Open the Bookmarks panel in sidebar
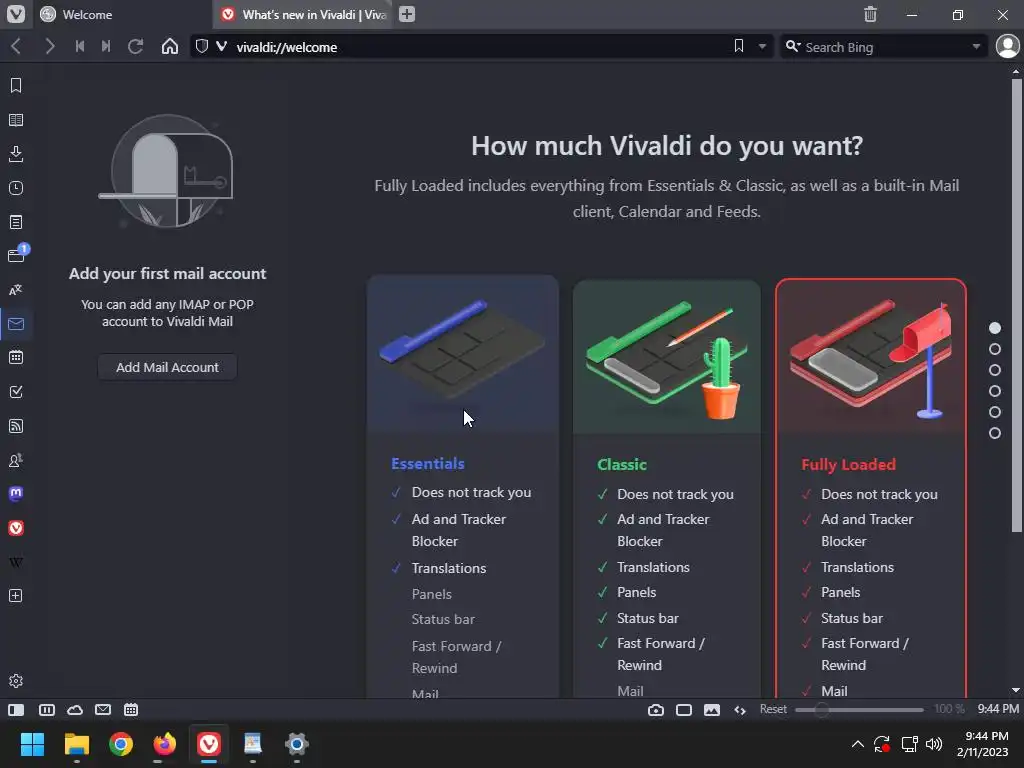Image resolution: width=1024 pixels, height=768 pixels. click(x=16, y=86)
